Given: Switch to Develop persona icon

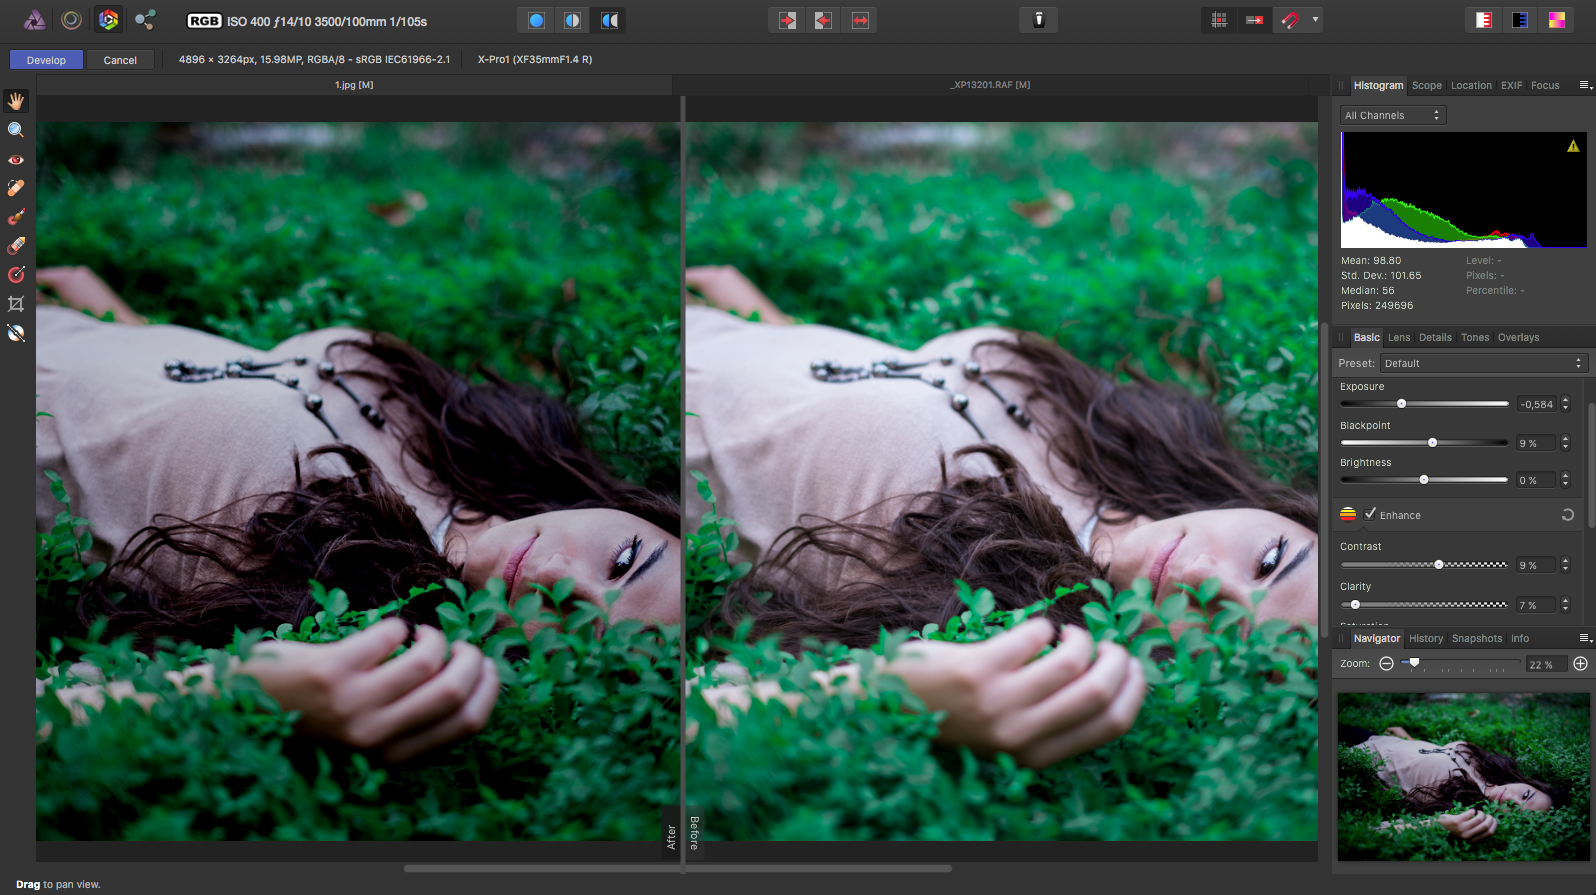Looking at the screenshot, I should click(108, 19).
